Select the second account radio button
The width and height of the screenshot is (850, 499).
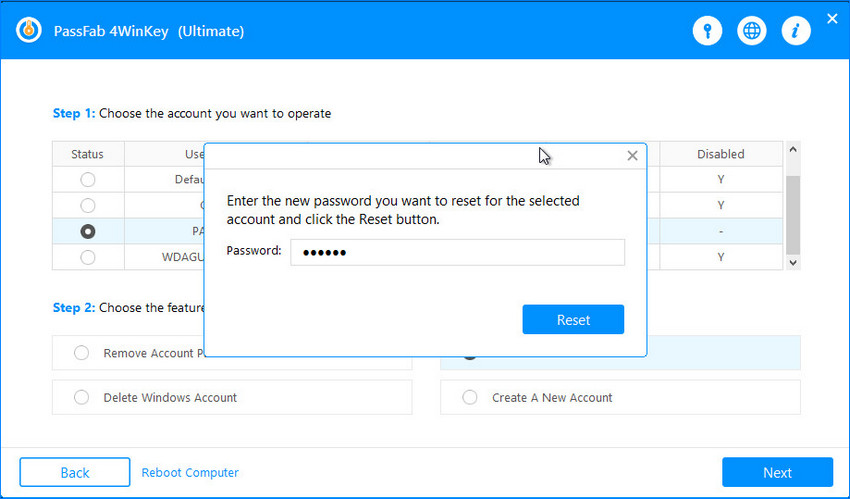[88, 205]
